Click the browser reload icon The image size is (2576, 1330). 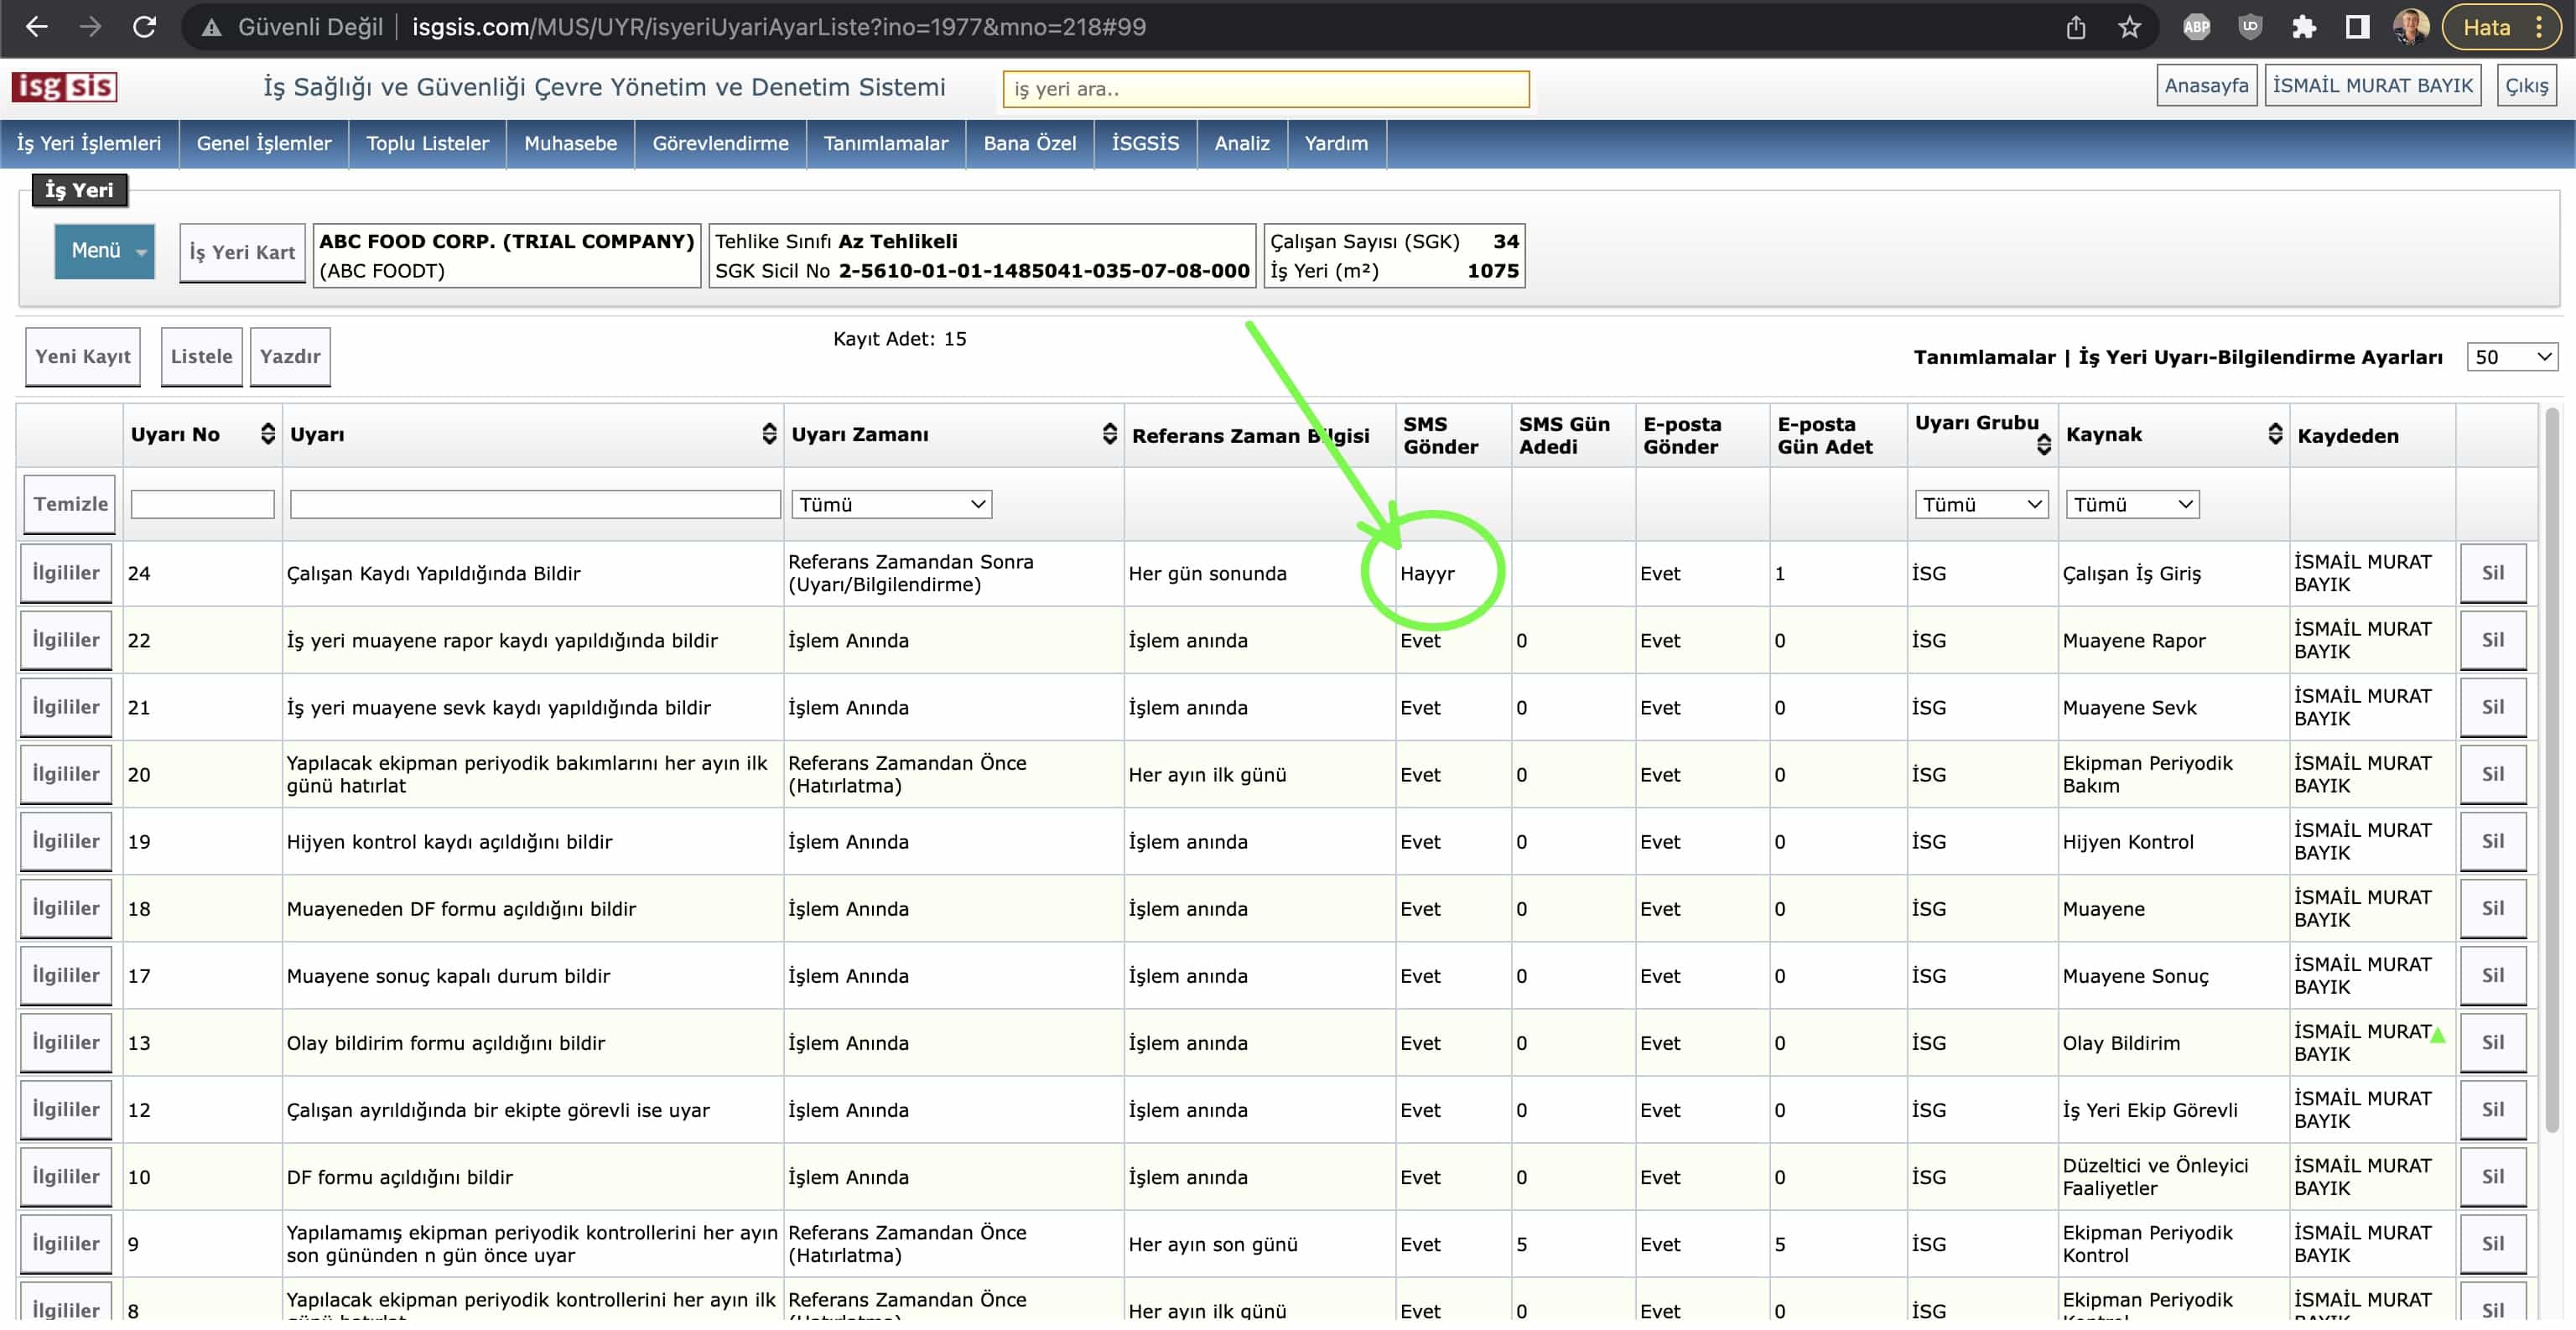click(x=144, y=27)
